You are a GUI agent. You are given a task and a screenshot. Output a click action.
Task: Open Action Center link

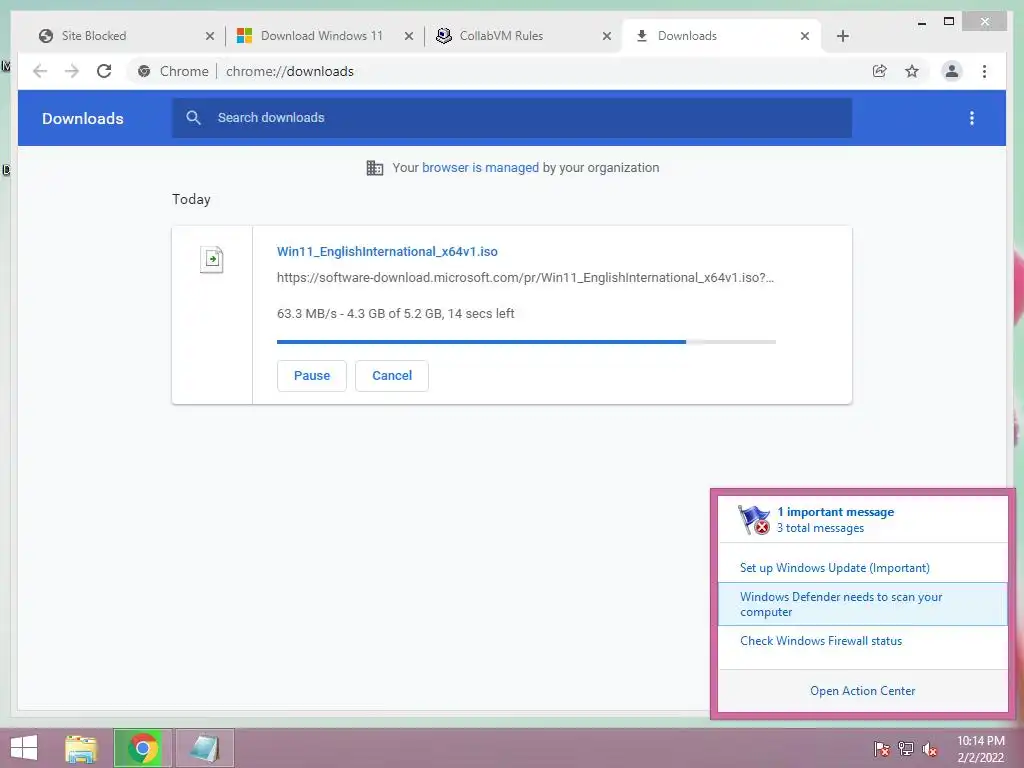(863, 691)
